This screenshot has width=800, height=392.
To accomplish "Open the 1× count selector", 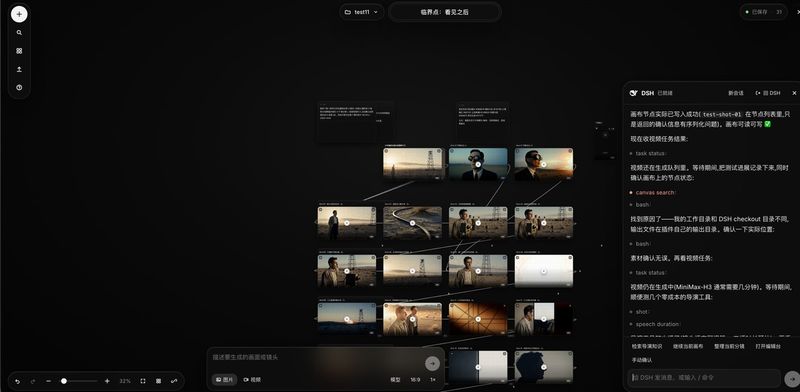I will tap(433, 380).
